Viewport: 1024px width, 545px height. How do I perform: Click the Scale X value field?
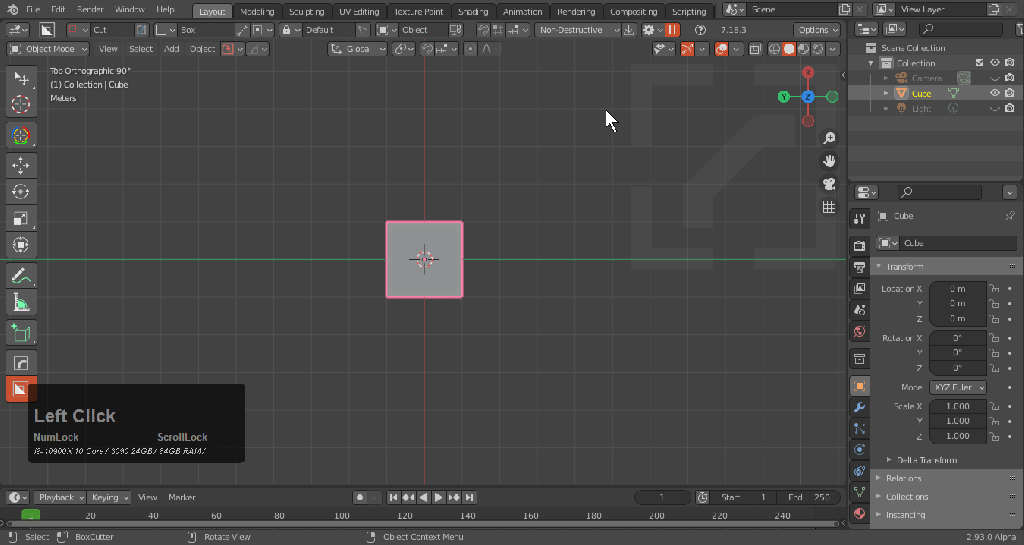(957, 407)
